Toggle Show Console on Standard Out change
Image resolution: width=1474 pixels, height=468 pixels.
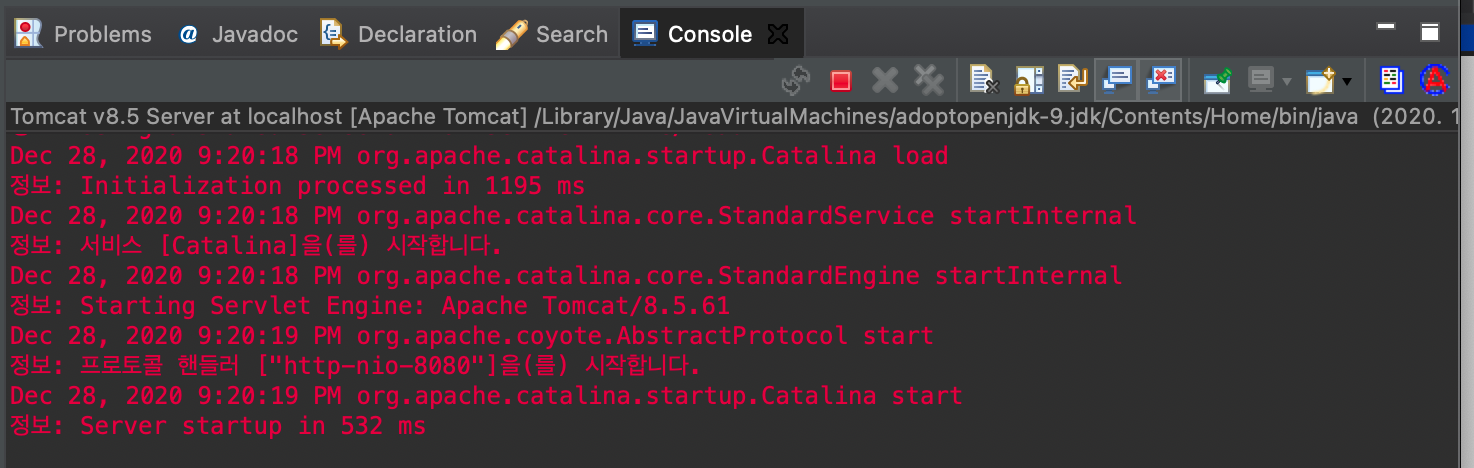(x=1116, y=80)
